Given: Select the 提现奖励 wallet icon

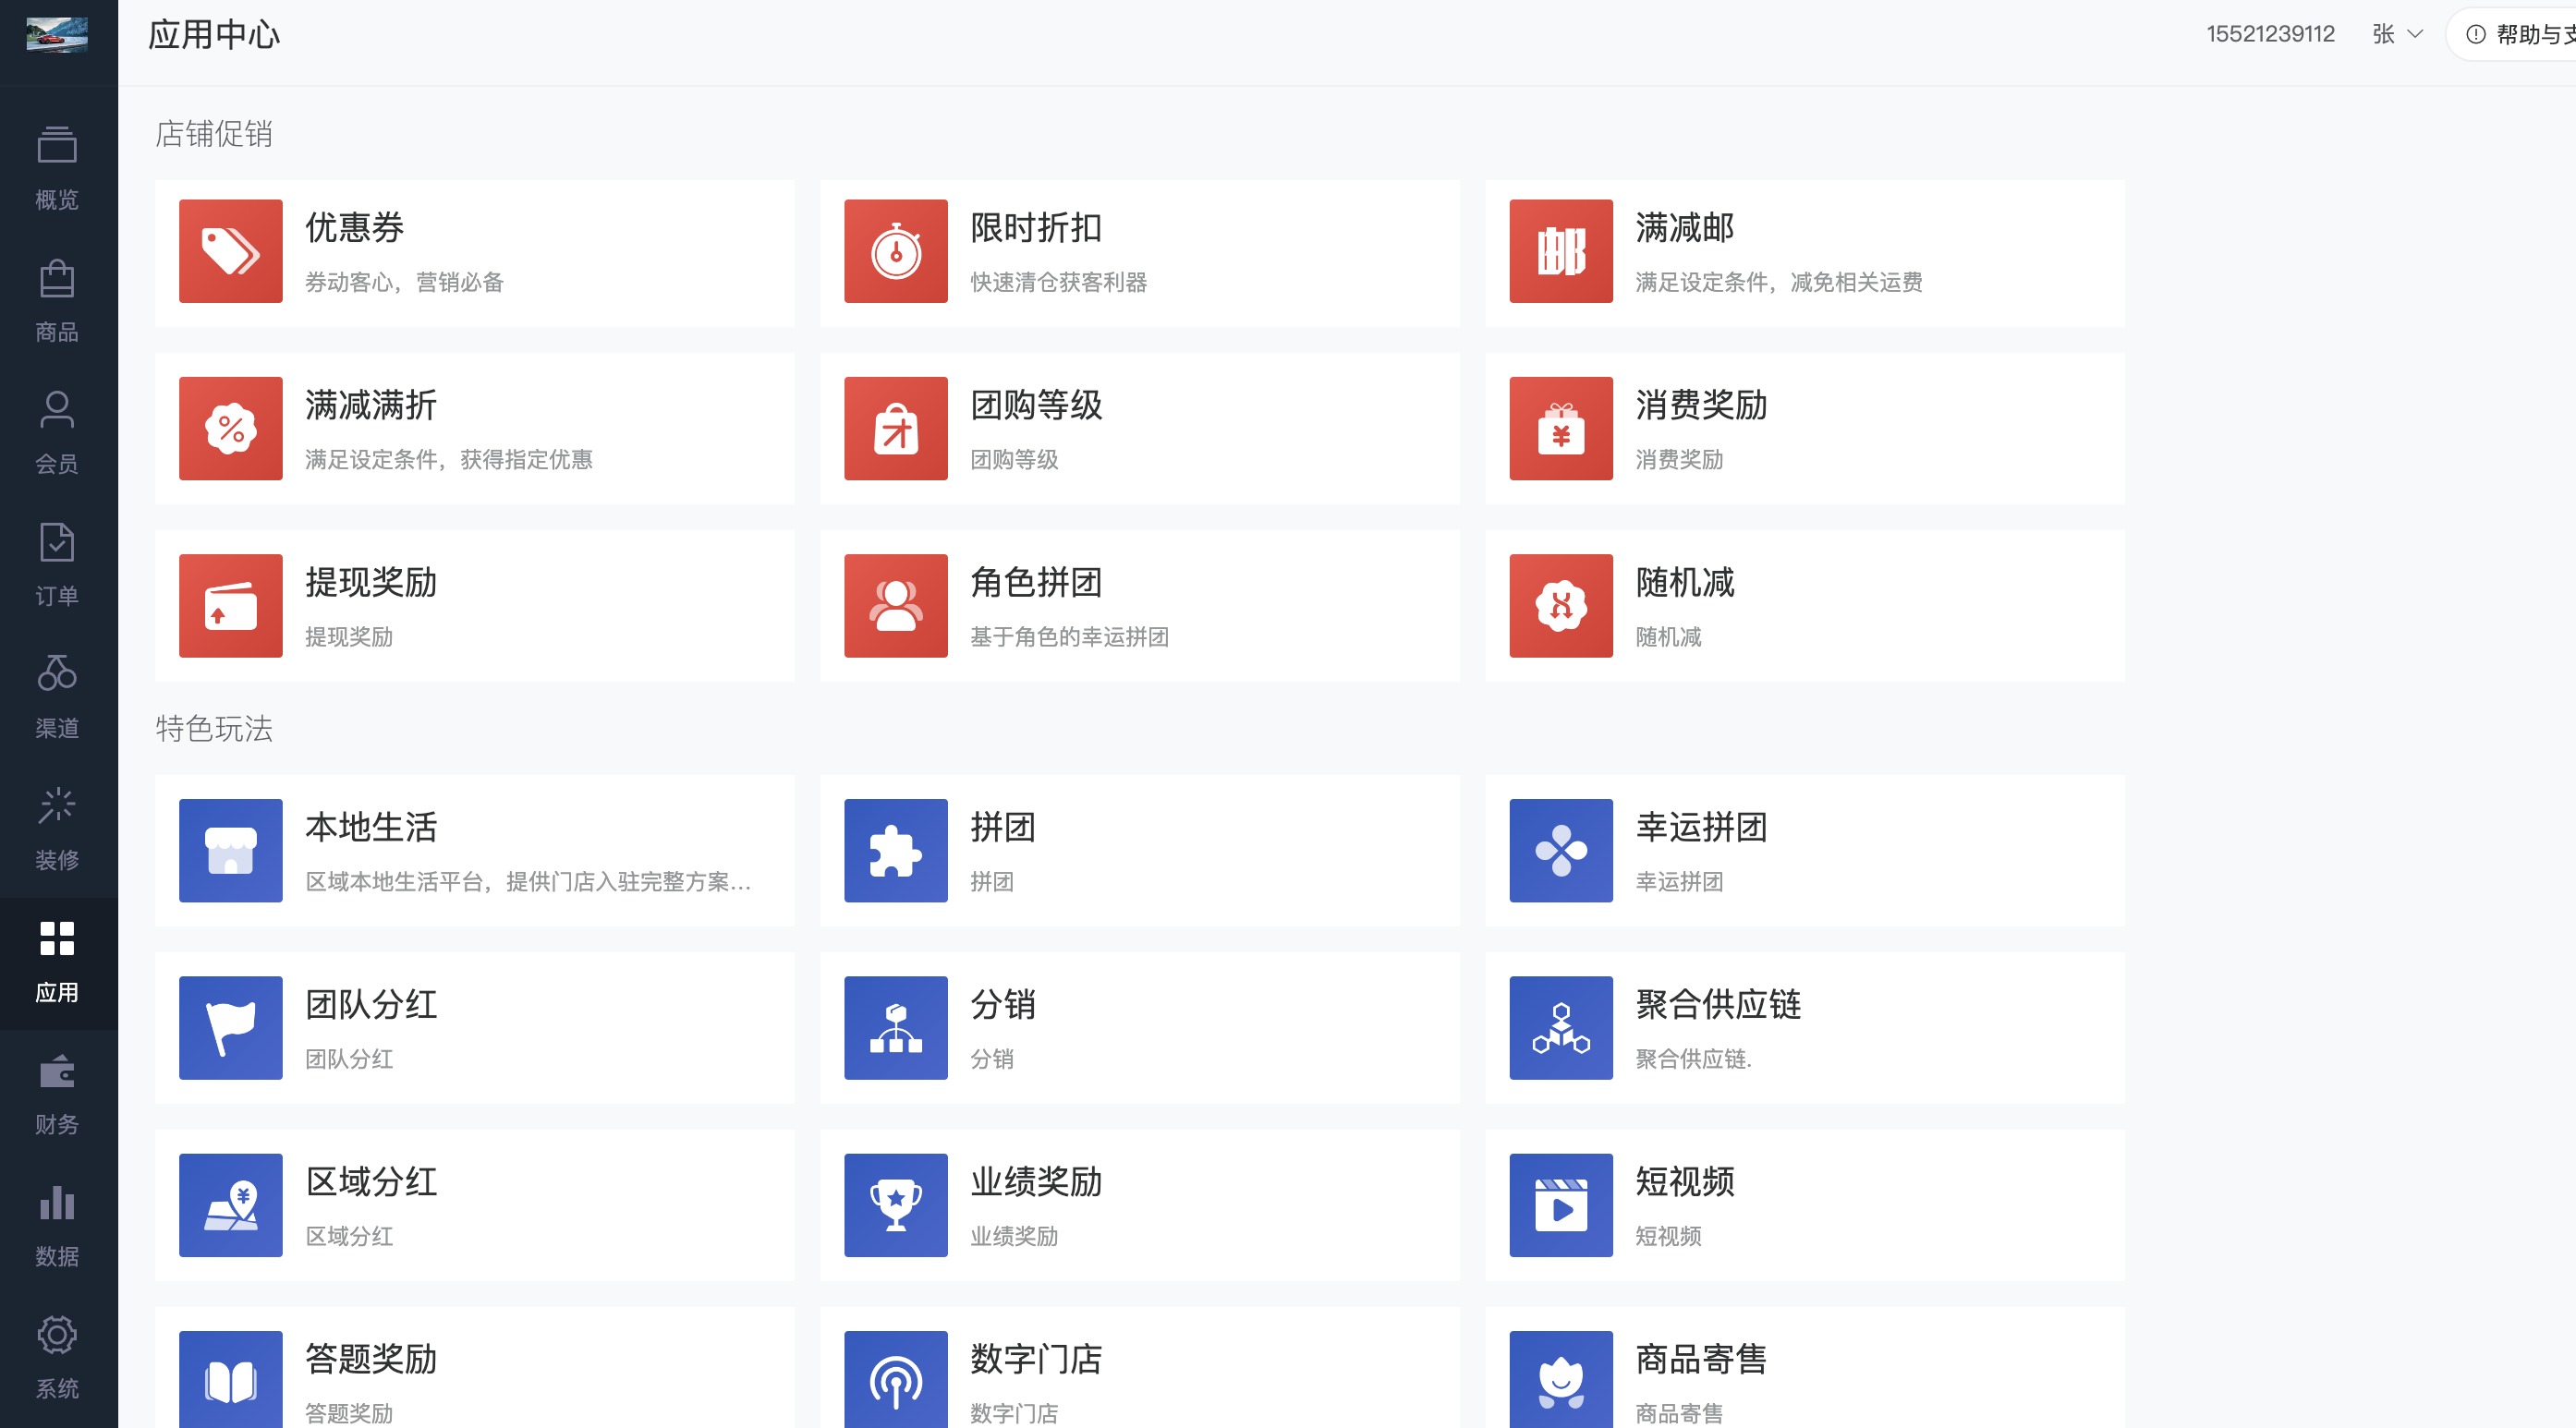Looking at the screenshot, I should [230, 605].
